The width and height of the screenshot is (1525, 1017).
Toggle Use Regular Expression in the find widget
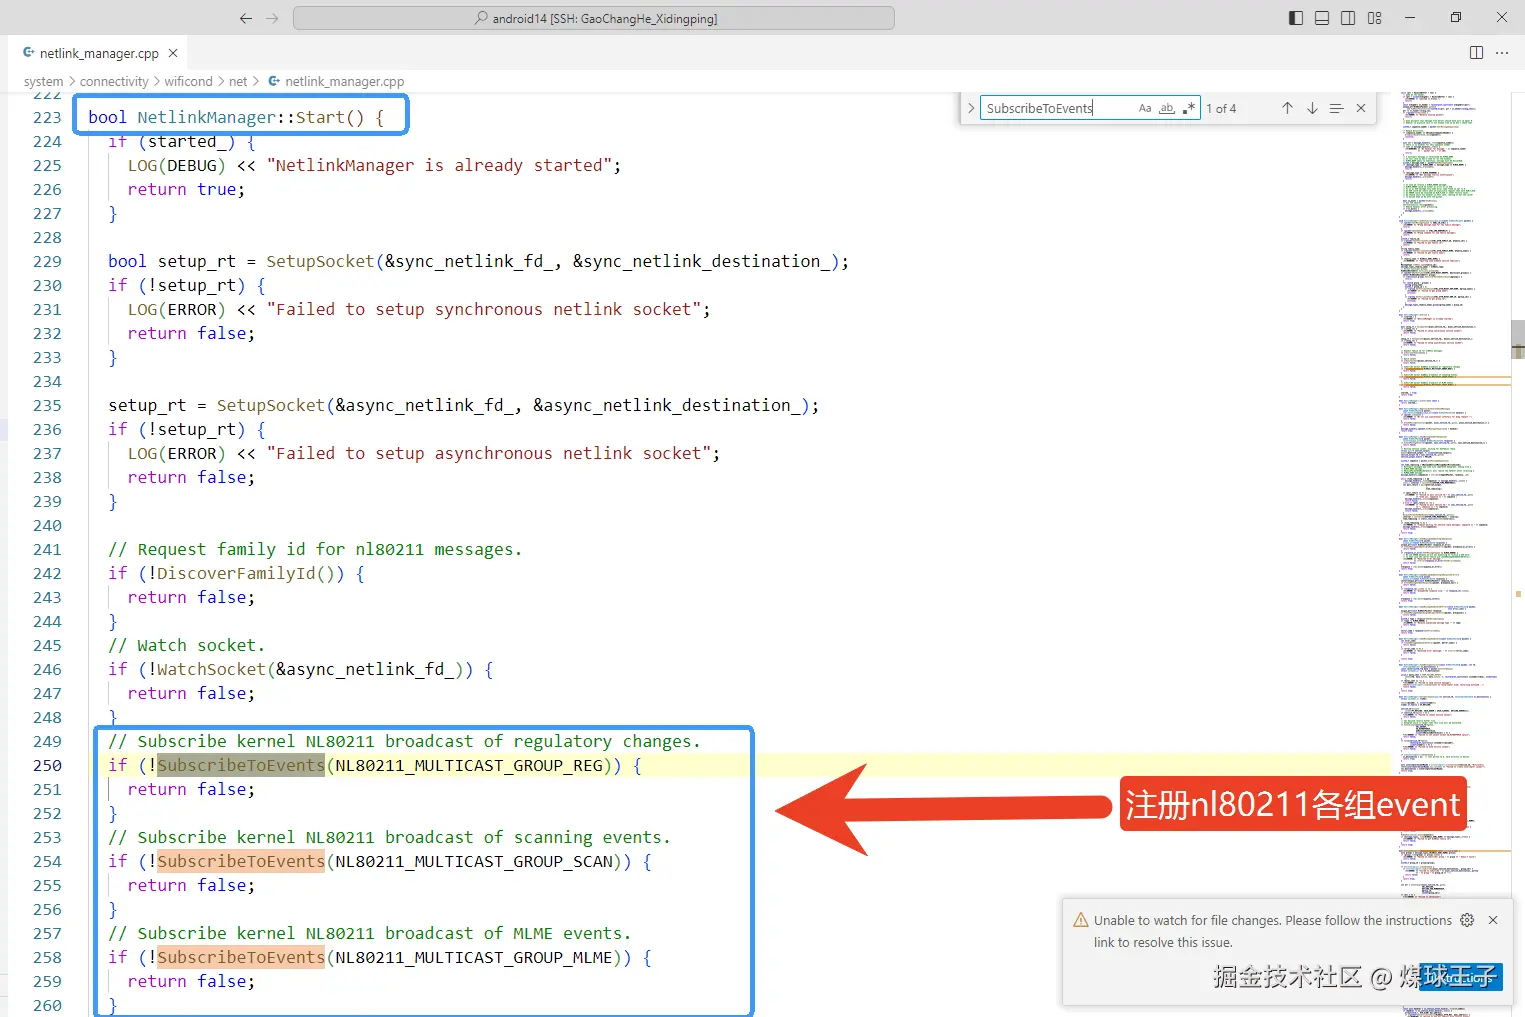tap(1189, 108)
